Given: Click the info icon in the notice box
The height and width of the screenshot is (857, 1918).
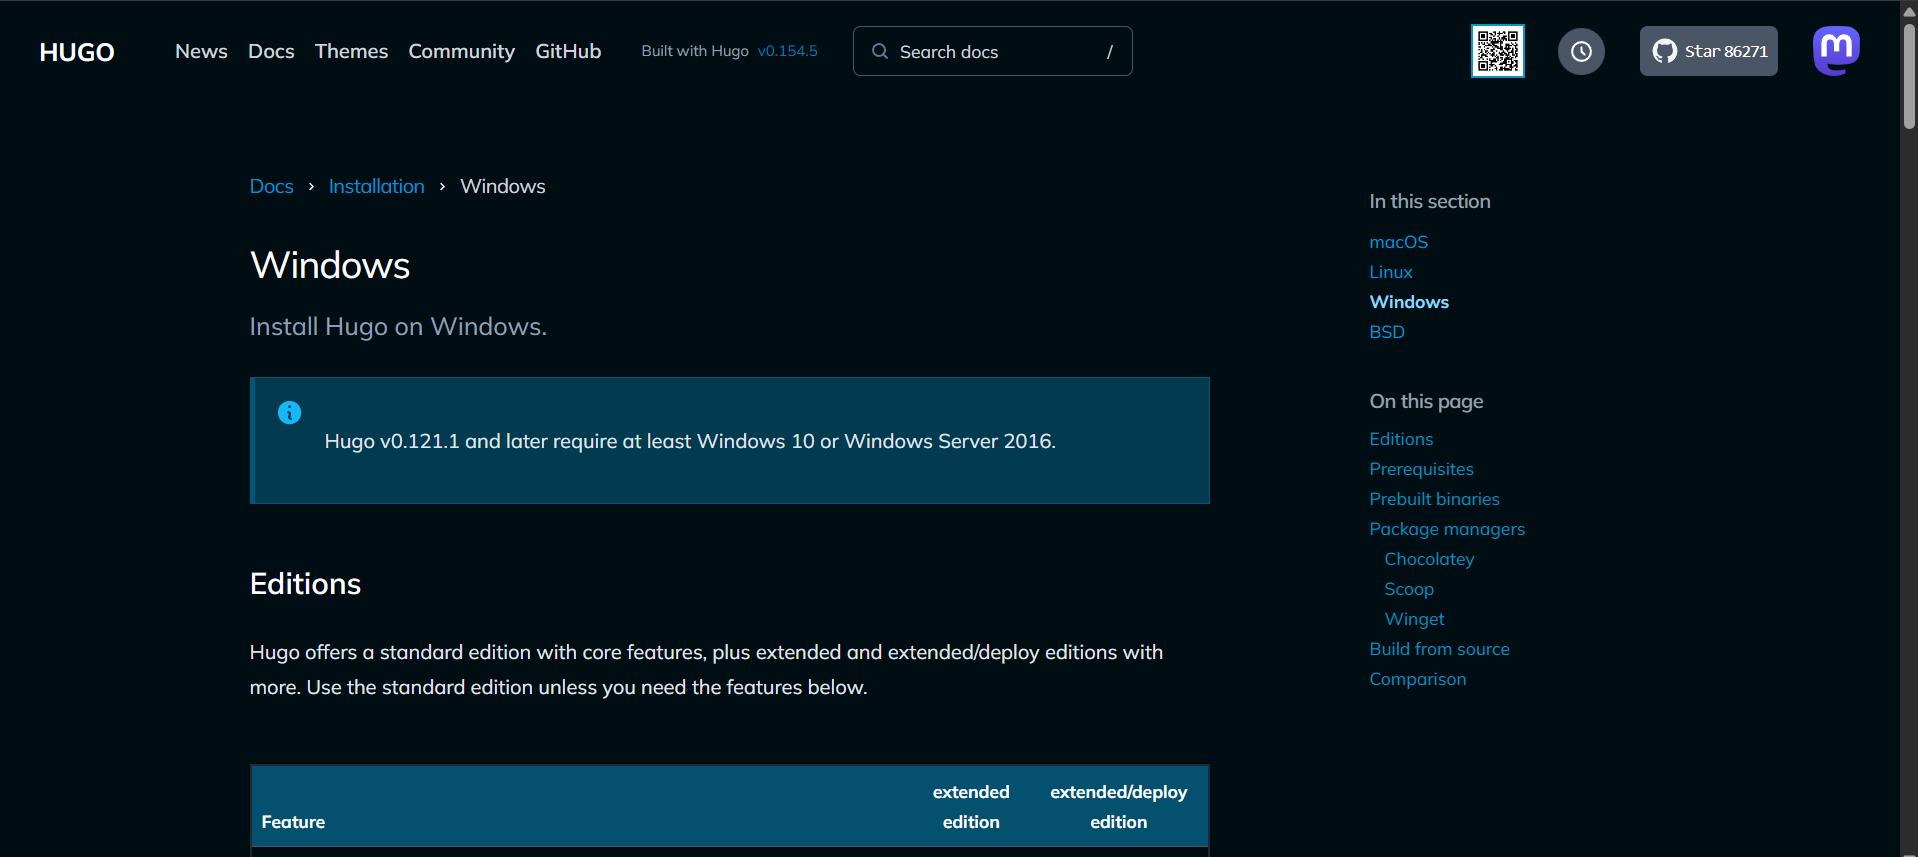Looking at the screenshot, I should (289, 412).
